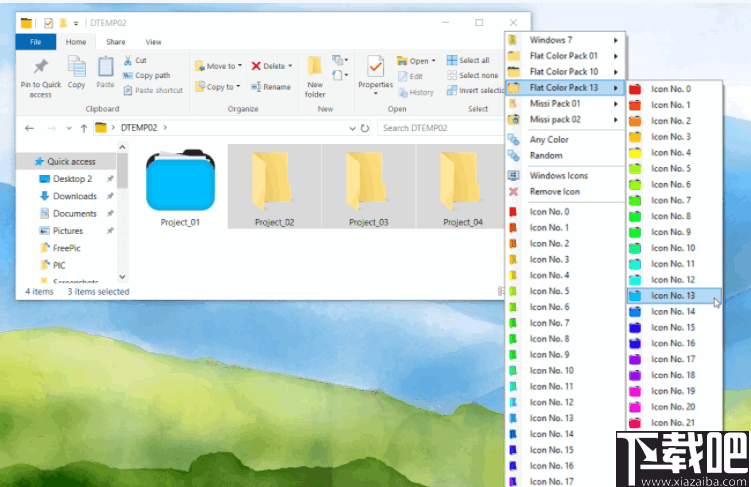Select the blue Project_01 folder
Image resolution: width=751 pixels, height=487 pixels.
[180, 187]
